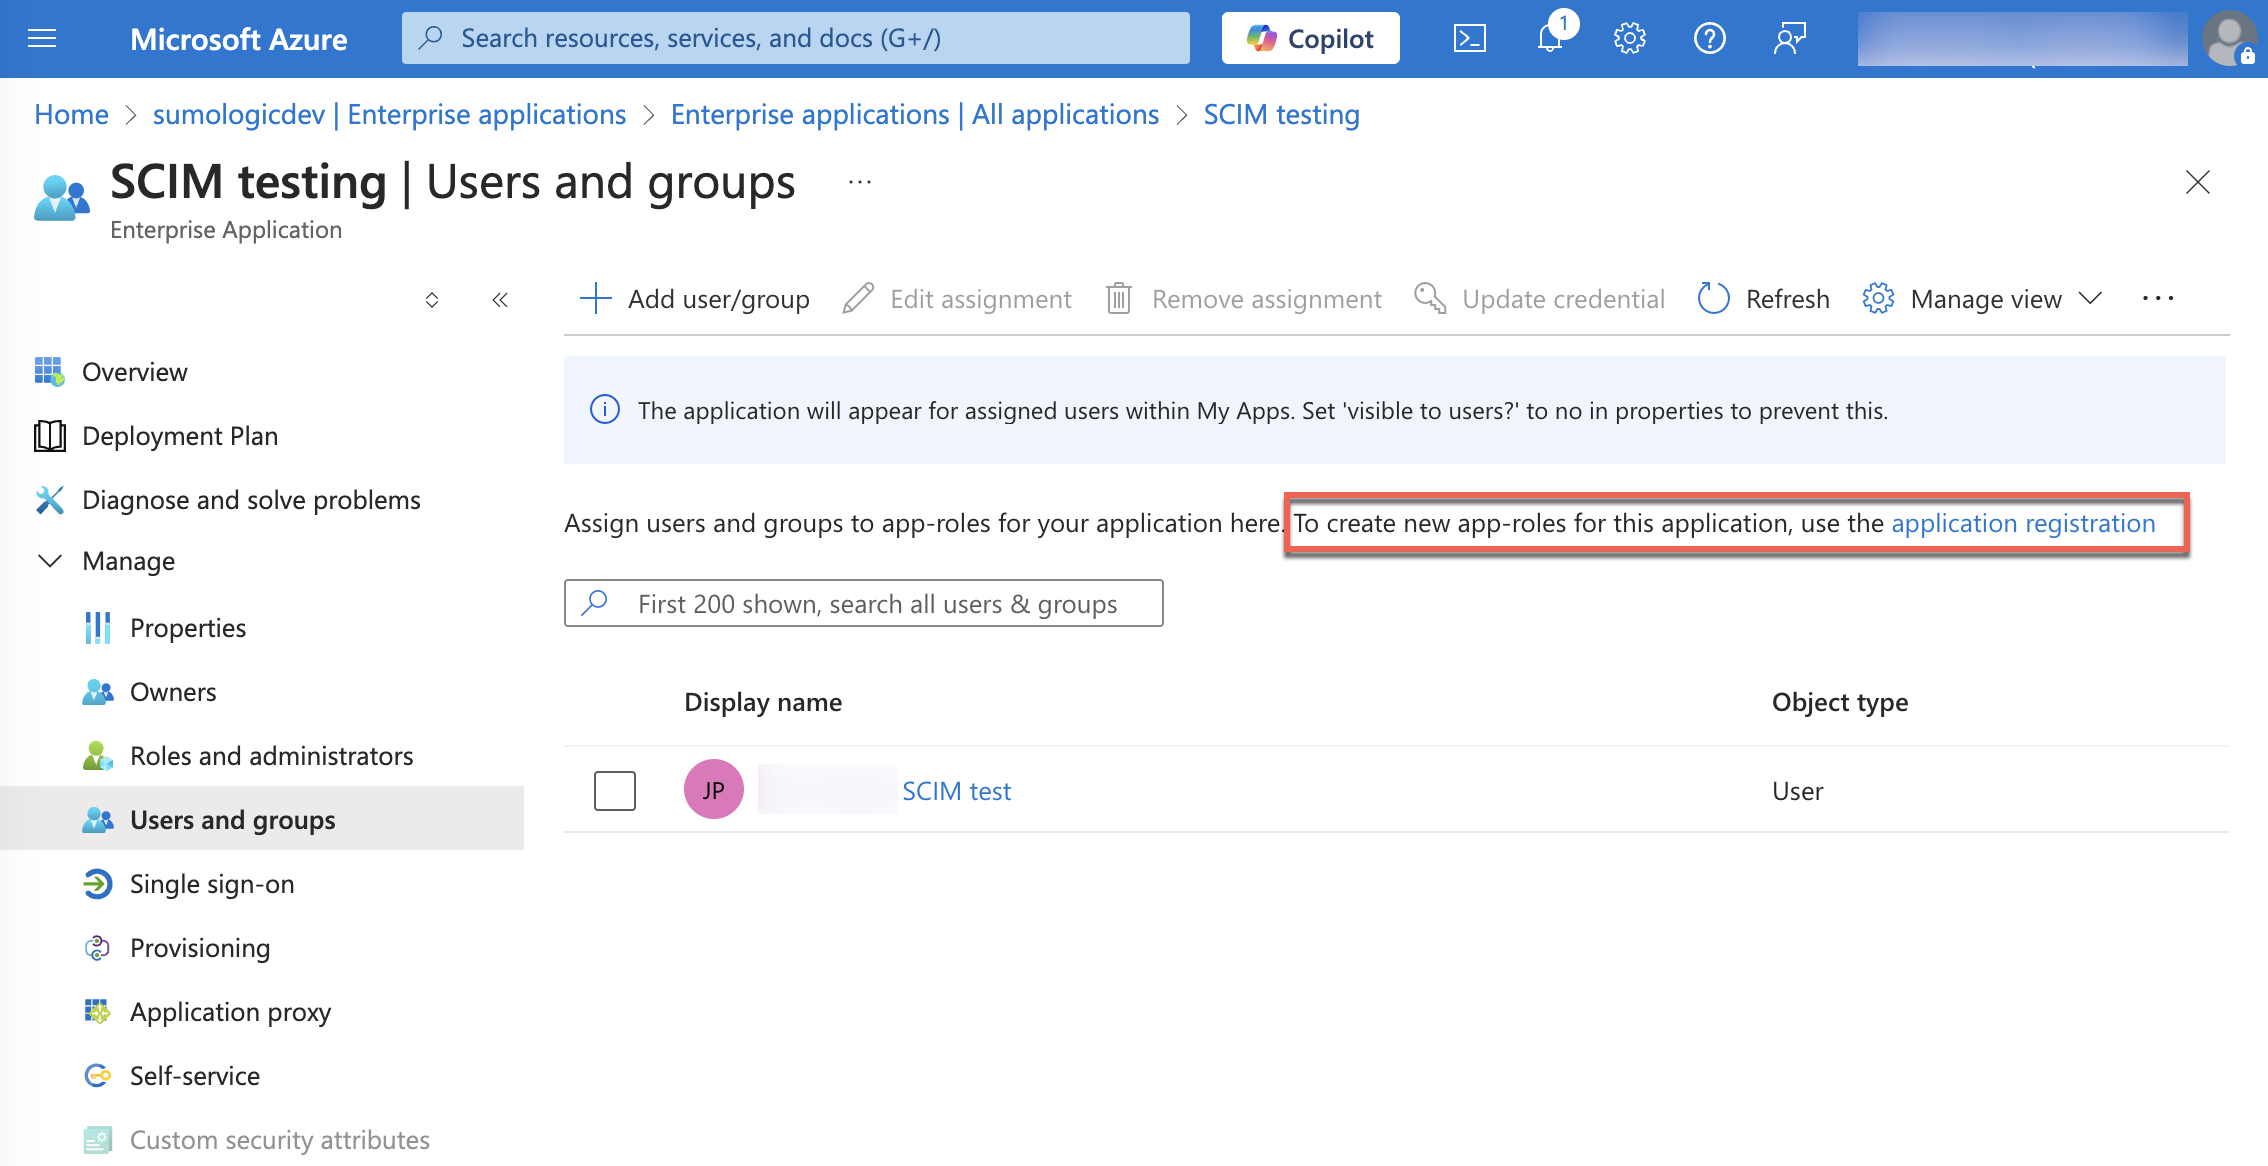The width and height of the screenshot is (2268, 1166).
Task: Collapse the Manage section chevron
Action: 49,561
